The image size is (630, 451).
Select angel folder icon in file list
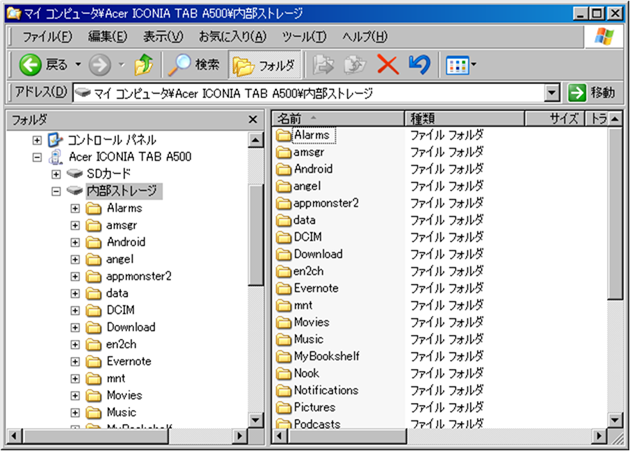pos(284,186)
